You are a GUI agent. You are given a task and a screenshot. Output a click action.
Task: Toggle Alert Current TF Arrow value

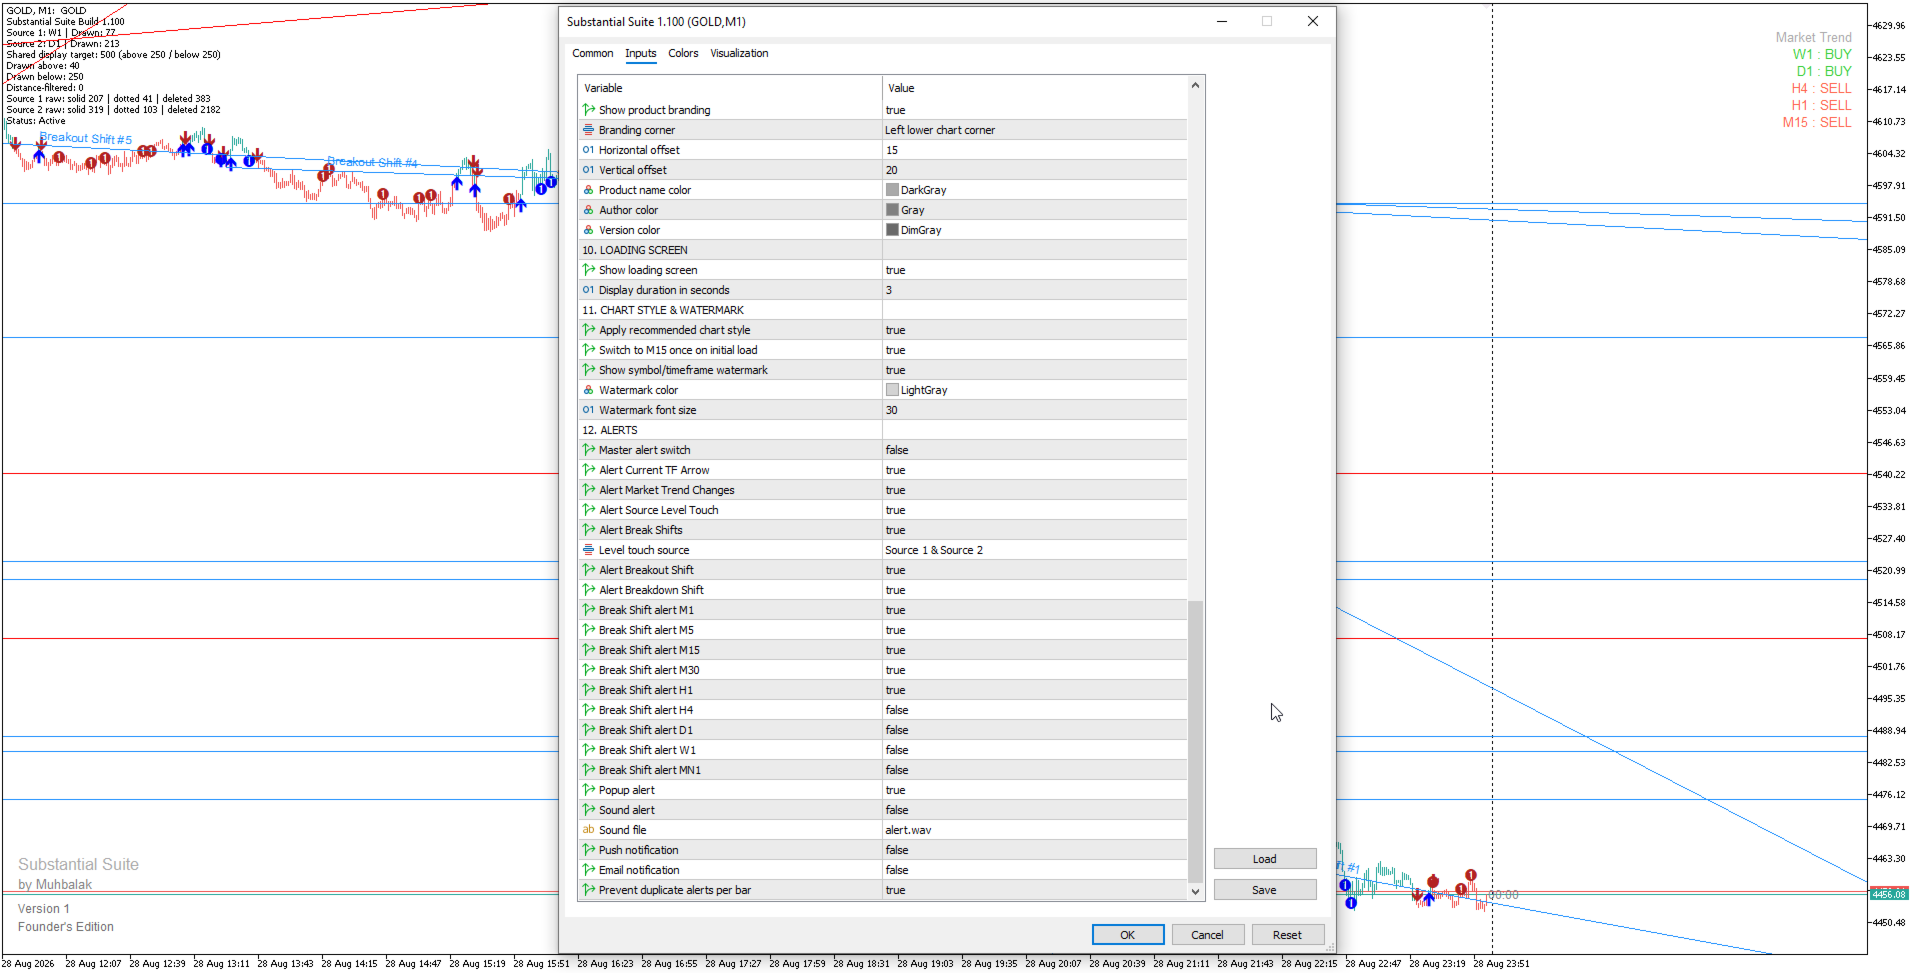click(x=1034, y=470)
